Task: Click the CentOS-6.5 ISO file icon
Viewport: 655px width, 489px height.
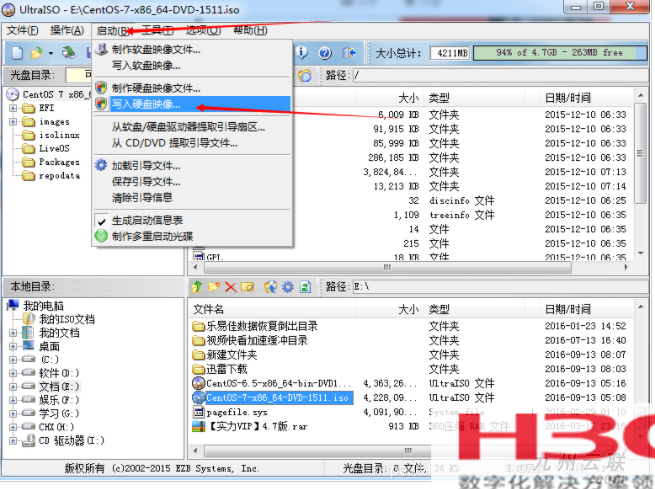Action: tap(198, 383)
